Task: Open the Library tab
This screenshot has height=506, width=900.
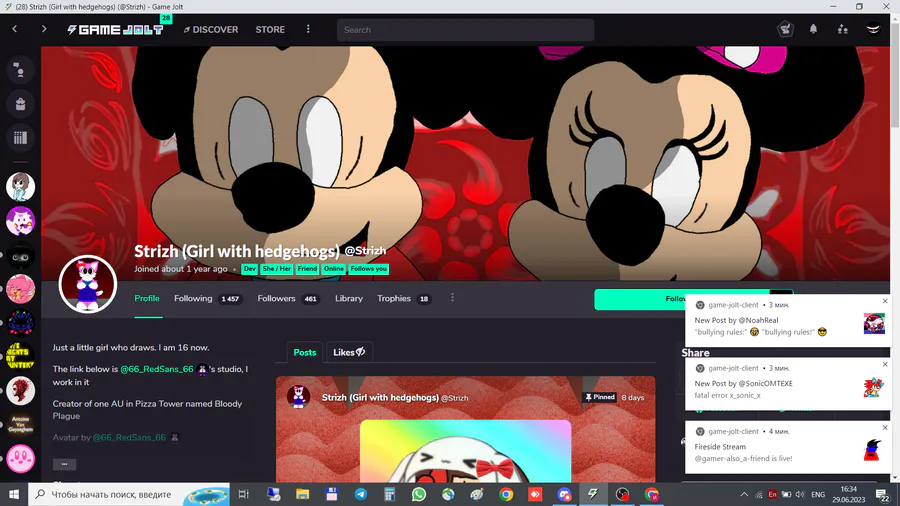Action: (x=349, y=298)
